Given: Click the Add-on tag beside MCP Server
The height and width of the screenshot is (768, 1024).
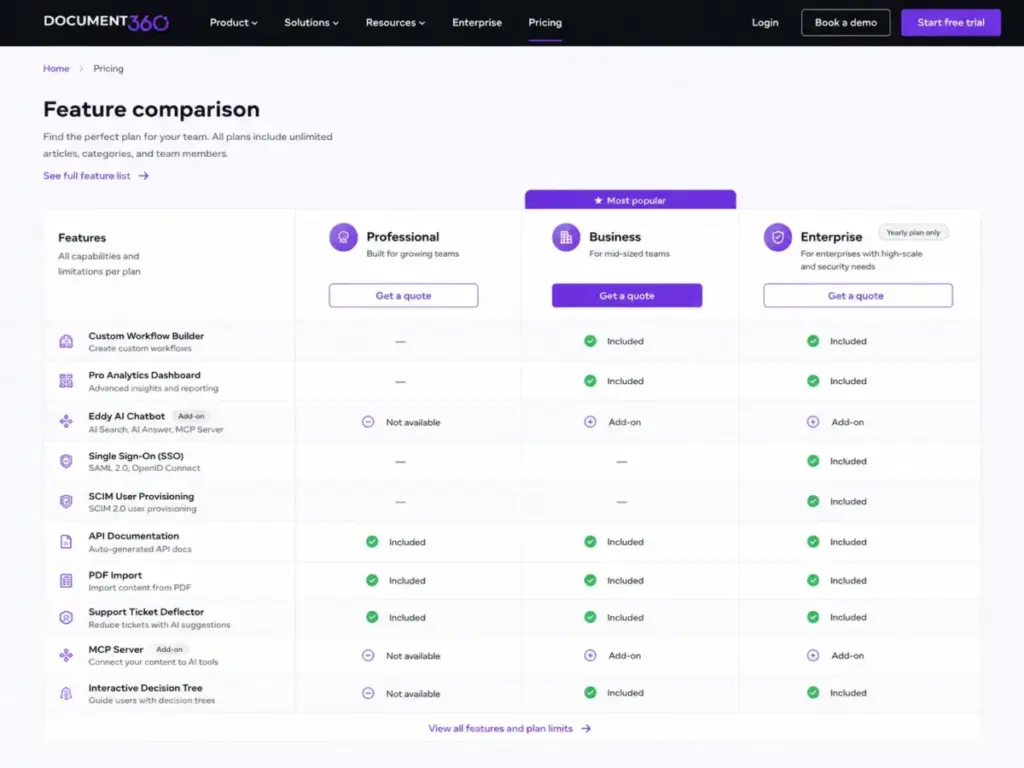Looking at the screenshot, I should [169, 649].
